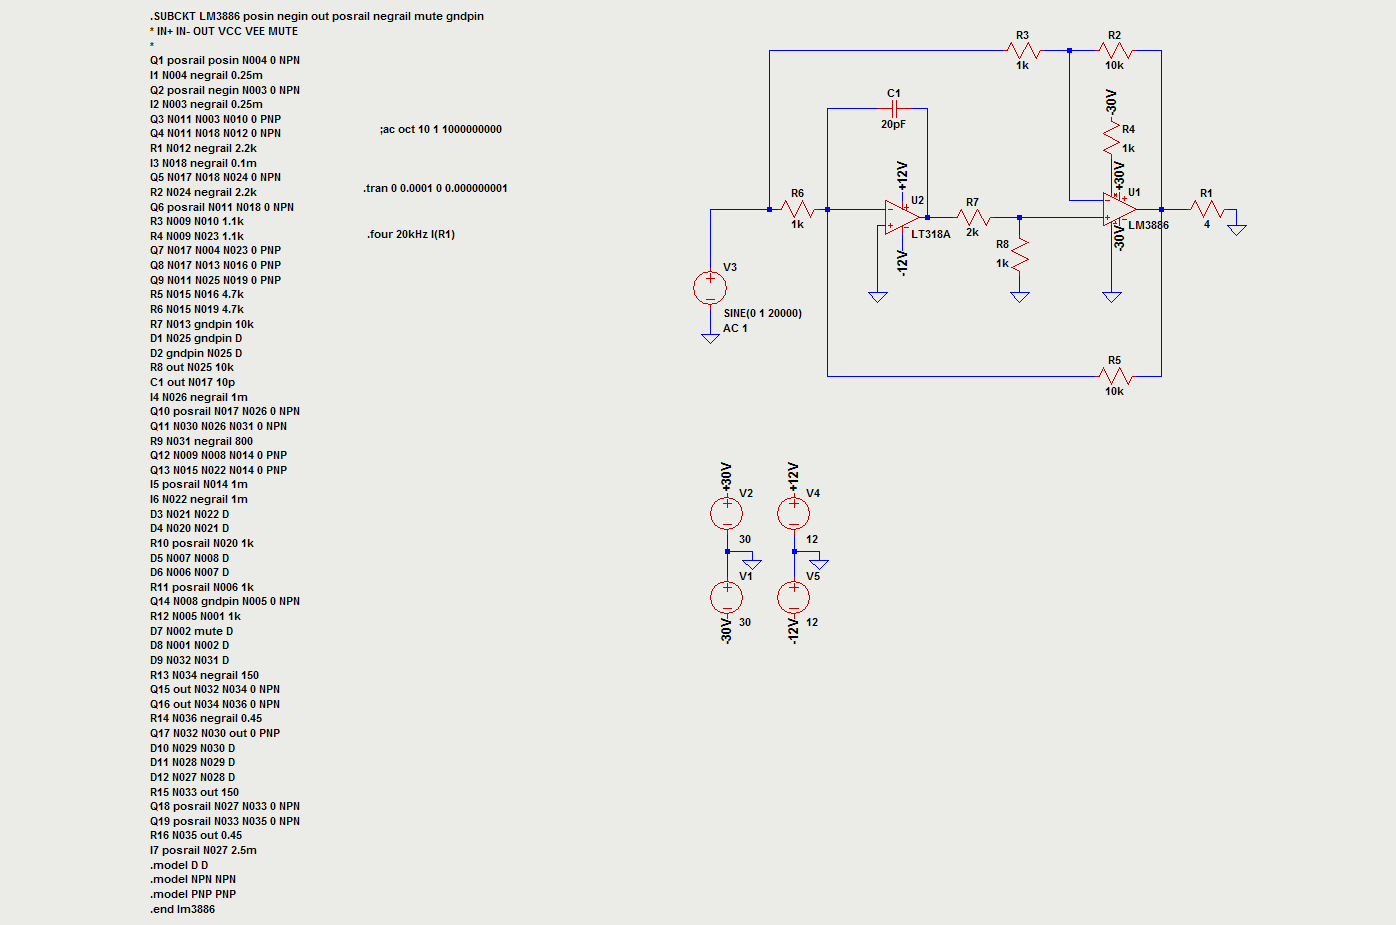Click the 'R7 N013 gndpin 10k' netlist line
Screen dimensions: 1396x925
202,324
